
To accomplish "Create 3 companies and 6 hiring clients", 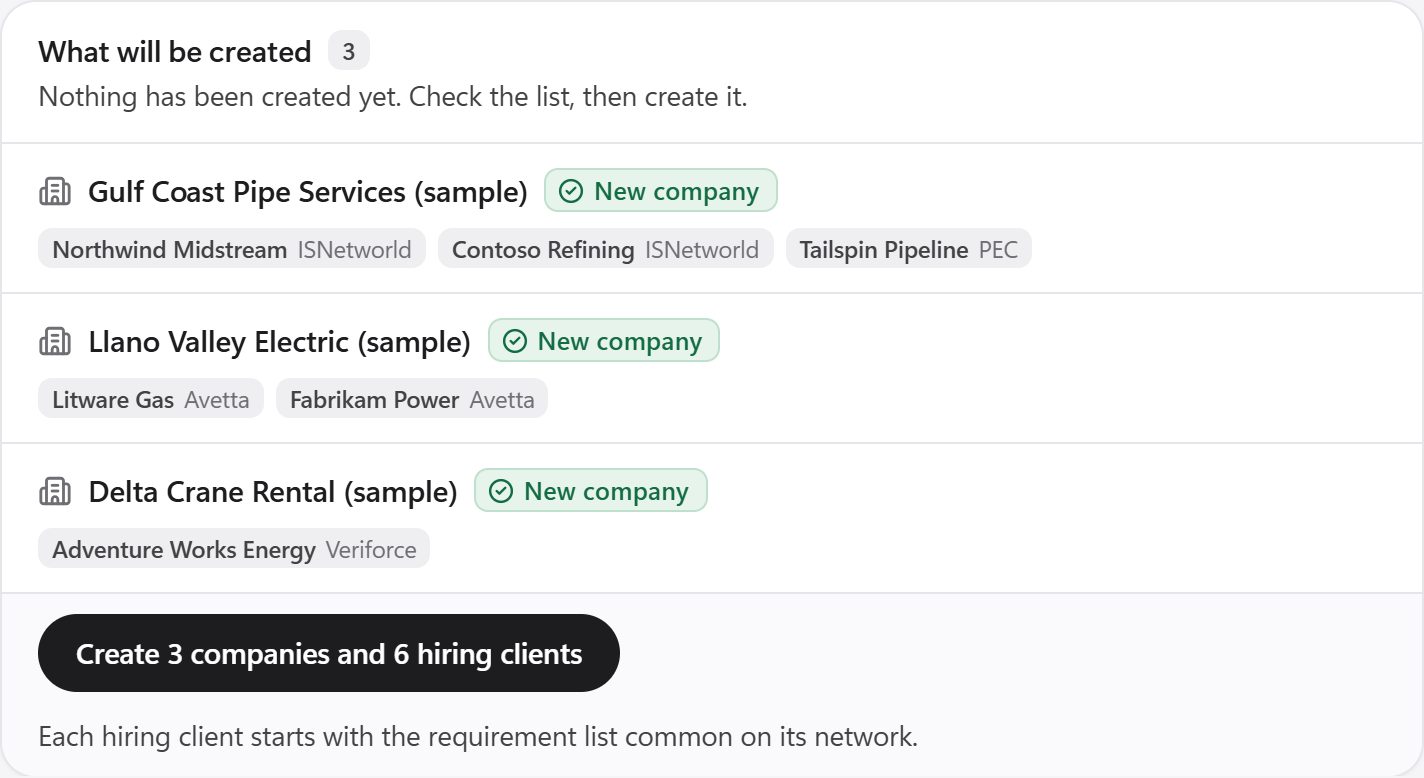I will coord(329,653).
